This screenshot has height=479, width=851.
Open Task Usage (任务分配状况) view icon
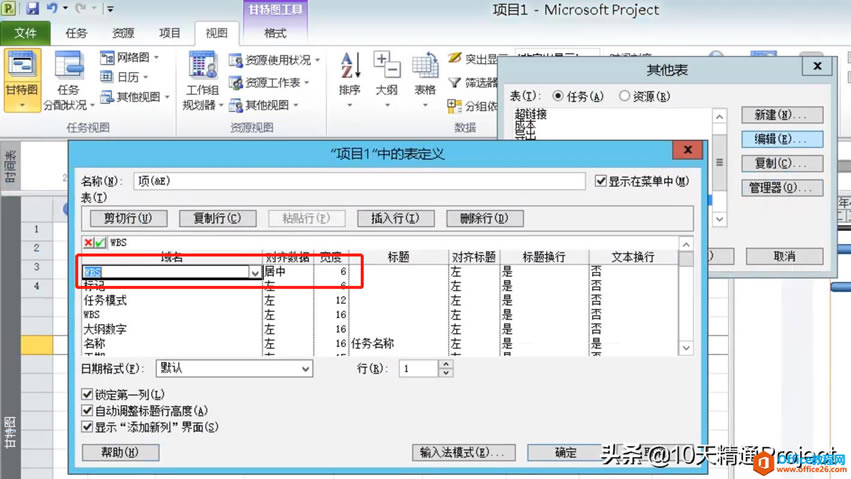coord(69,66)
